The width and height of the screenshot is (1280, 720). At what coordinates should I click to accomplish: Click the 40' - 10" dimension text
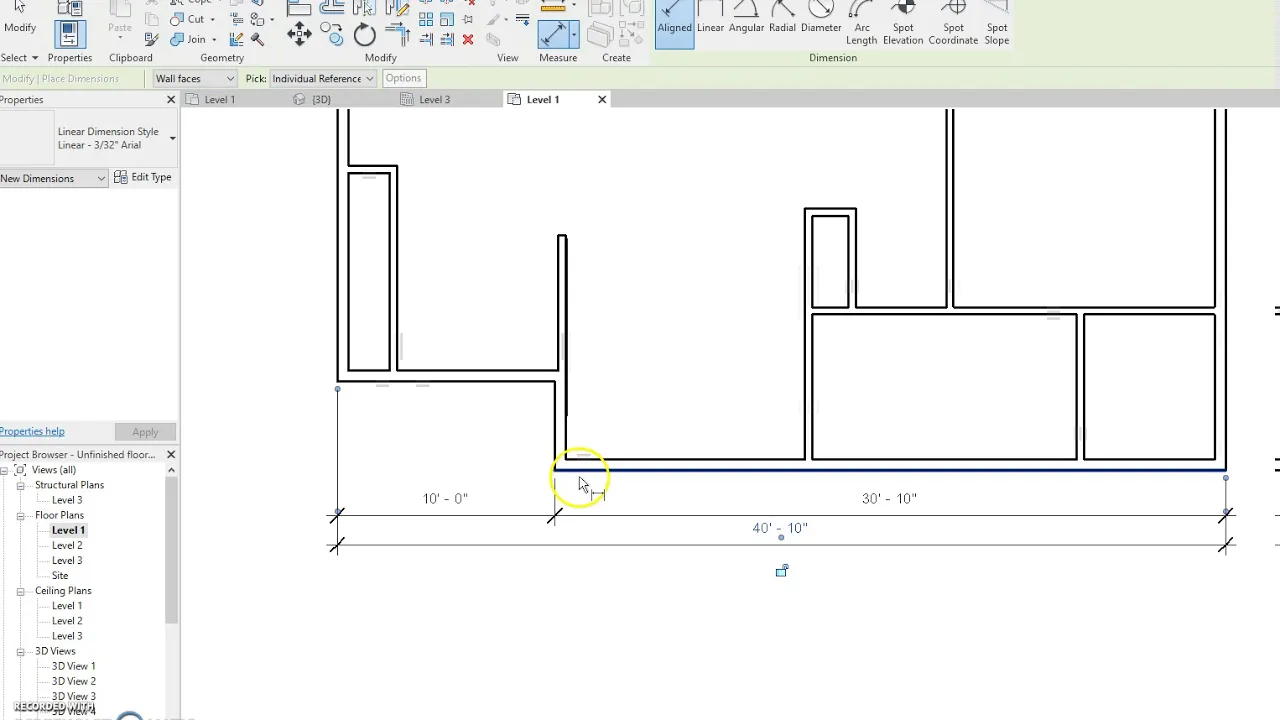(x=780, y=528)
